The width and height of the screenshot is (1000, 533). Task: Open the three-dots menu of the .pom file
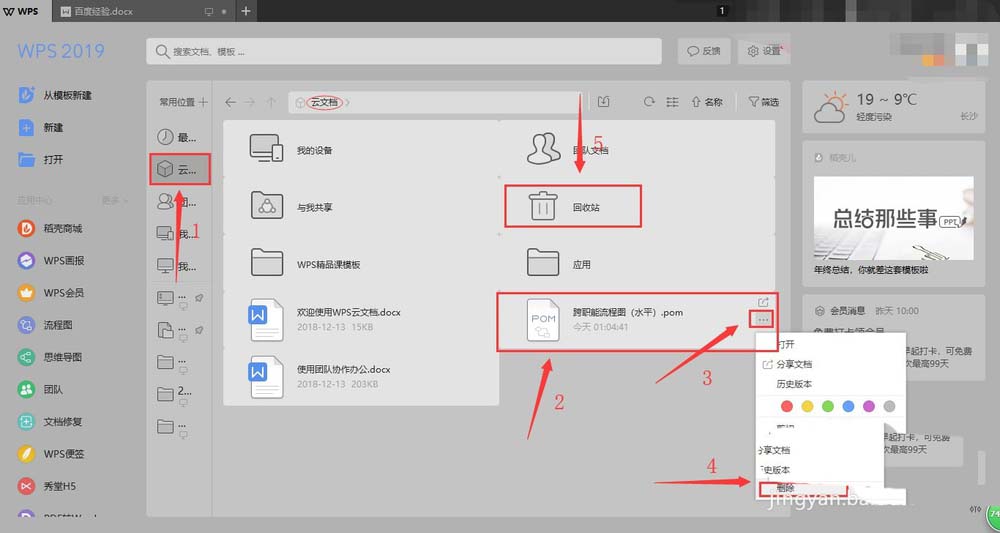point(763,319)
